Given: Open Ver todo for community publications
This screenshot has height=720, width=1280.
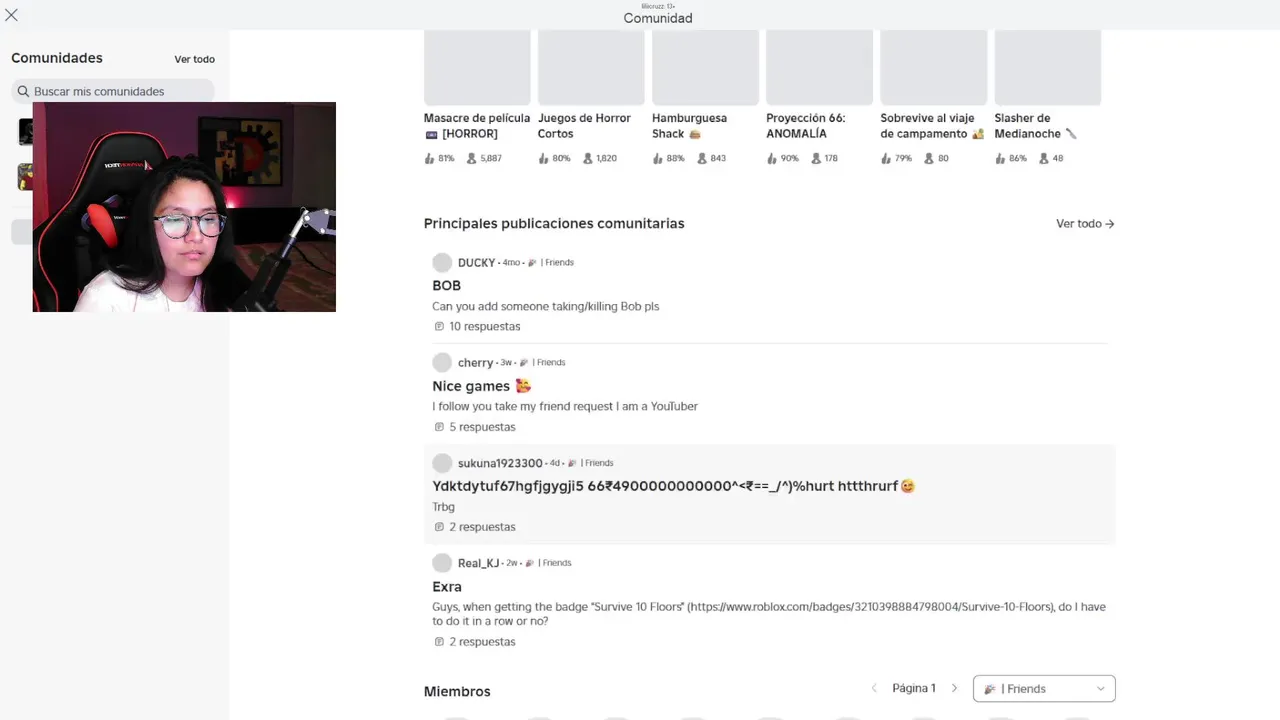Looking at the screenshot, I should [1085, 224].
